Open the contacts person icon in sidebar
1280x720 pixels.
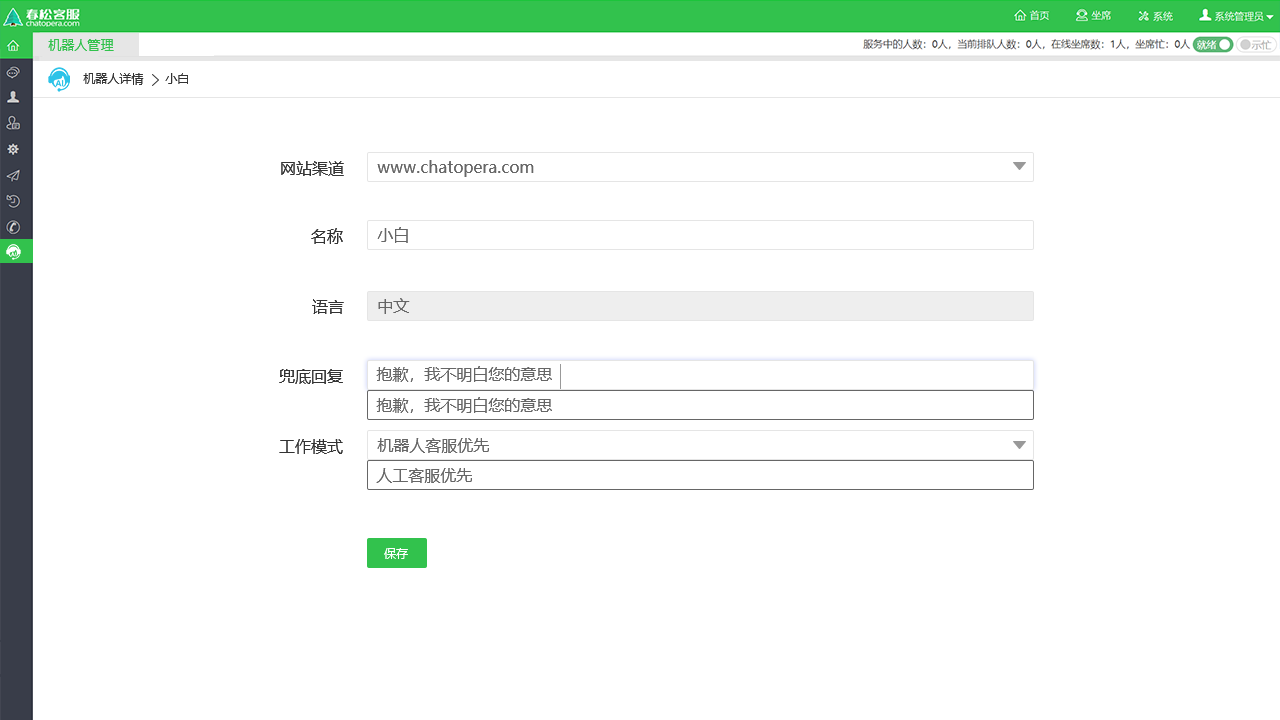13,97
